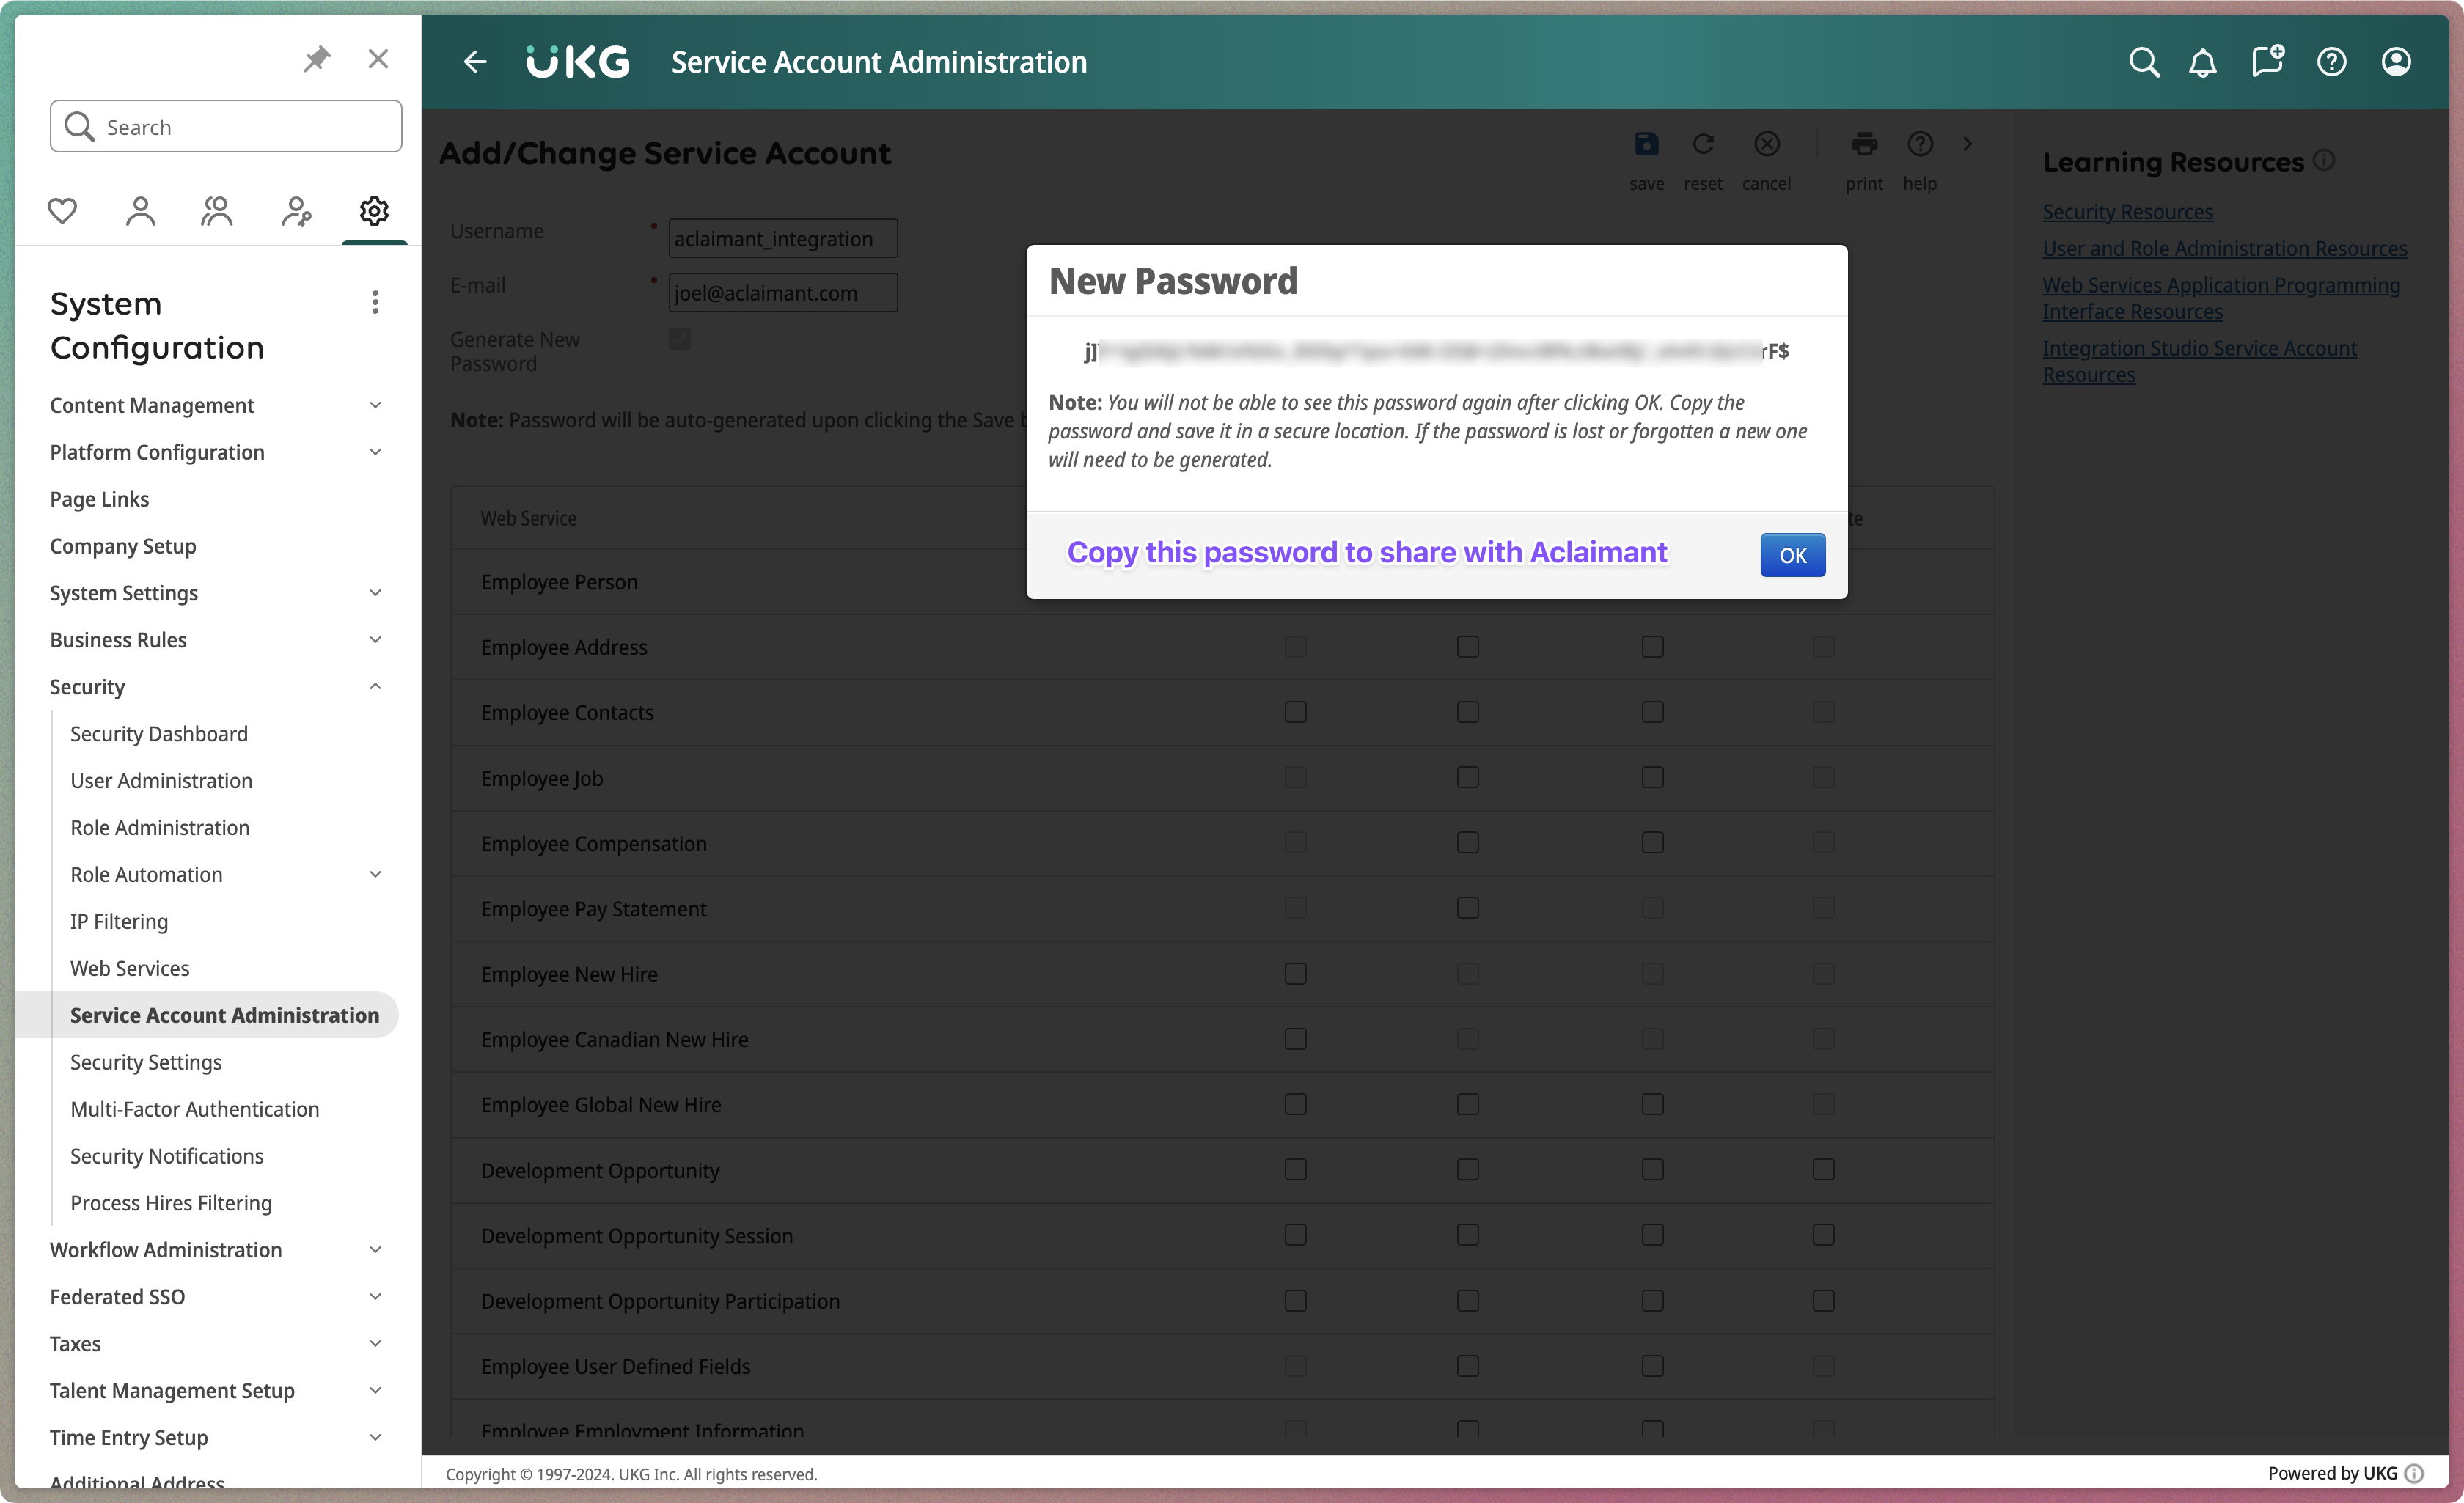Expand System Settings section
The width and height of the screenshot is (2464, 1503).
[x=375, y=593]
